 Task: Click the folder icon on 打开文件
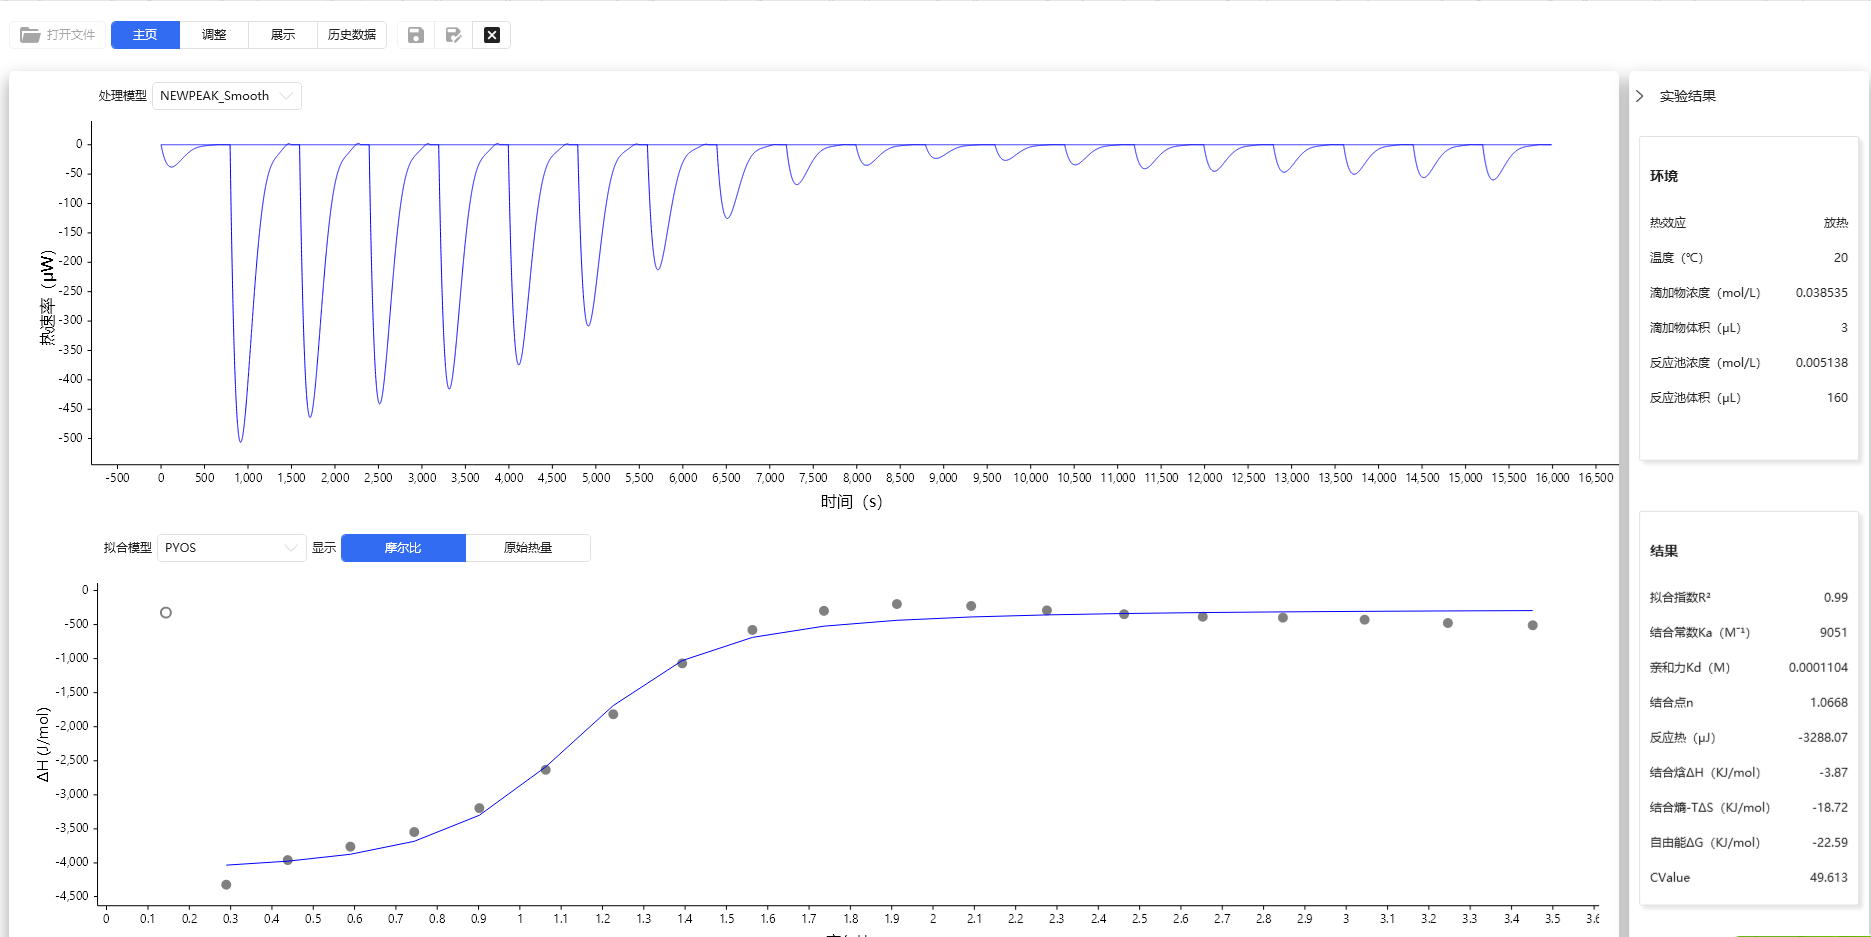click(30, 35)
